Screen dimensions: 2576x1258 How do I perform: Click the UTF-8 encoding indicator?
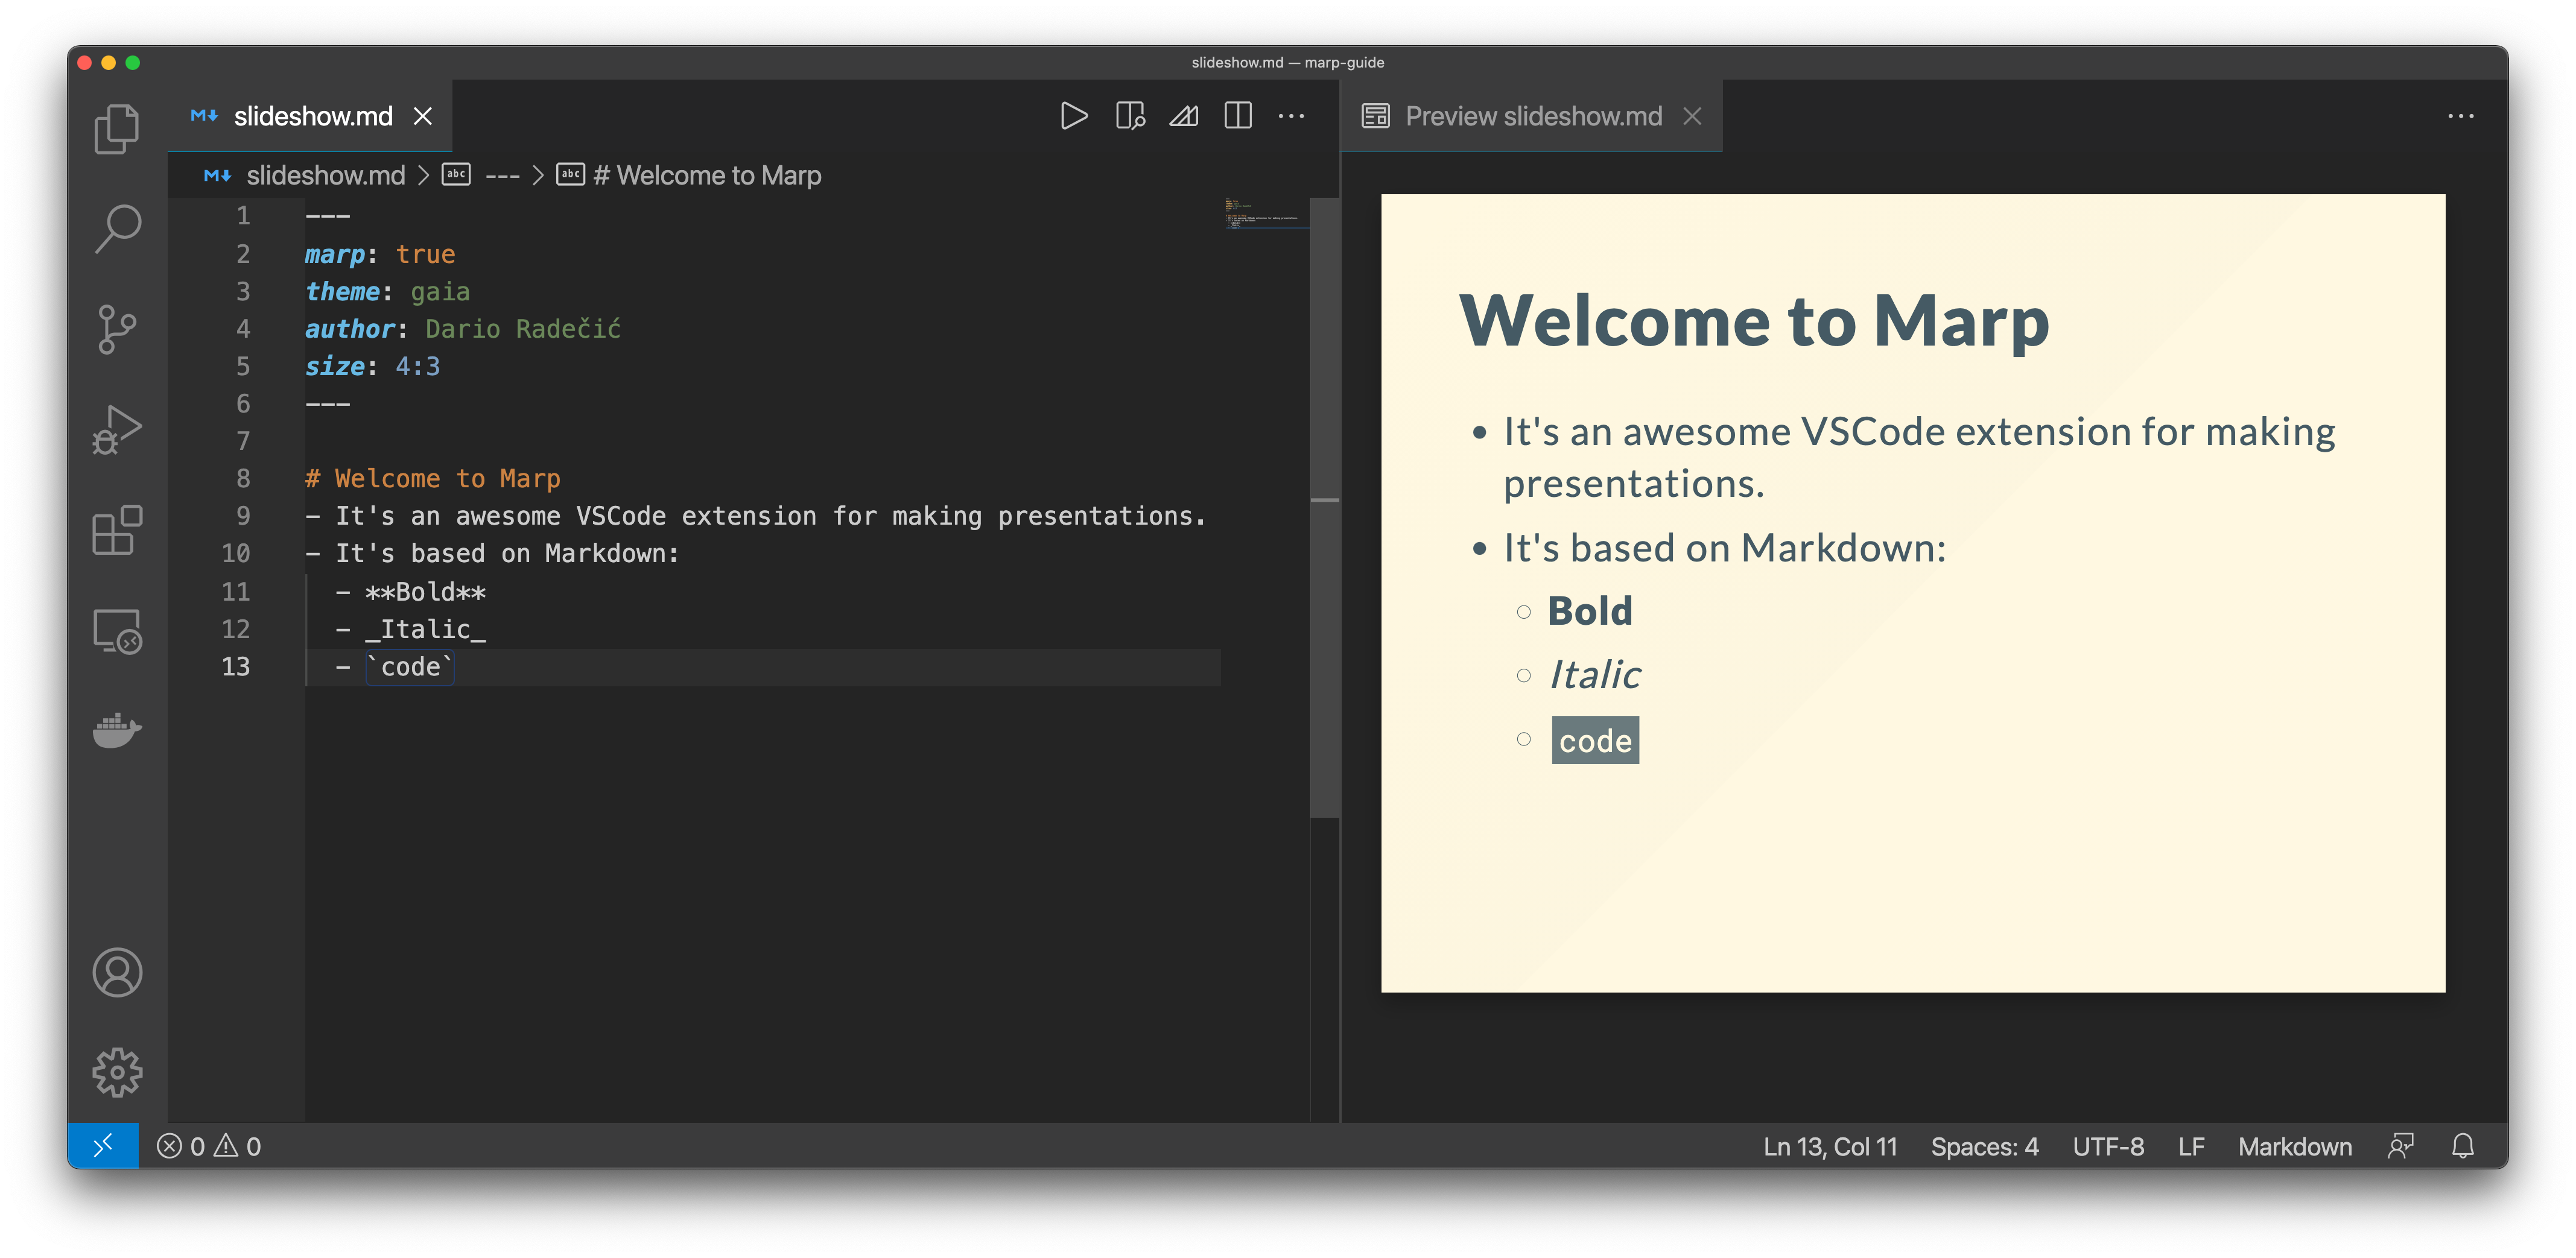2108,1146
